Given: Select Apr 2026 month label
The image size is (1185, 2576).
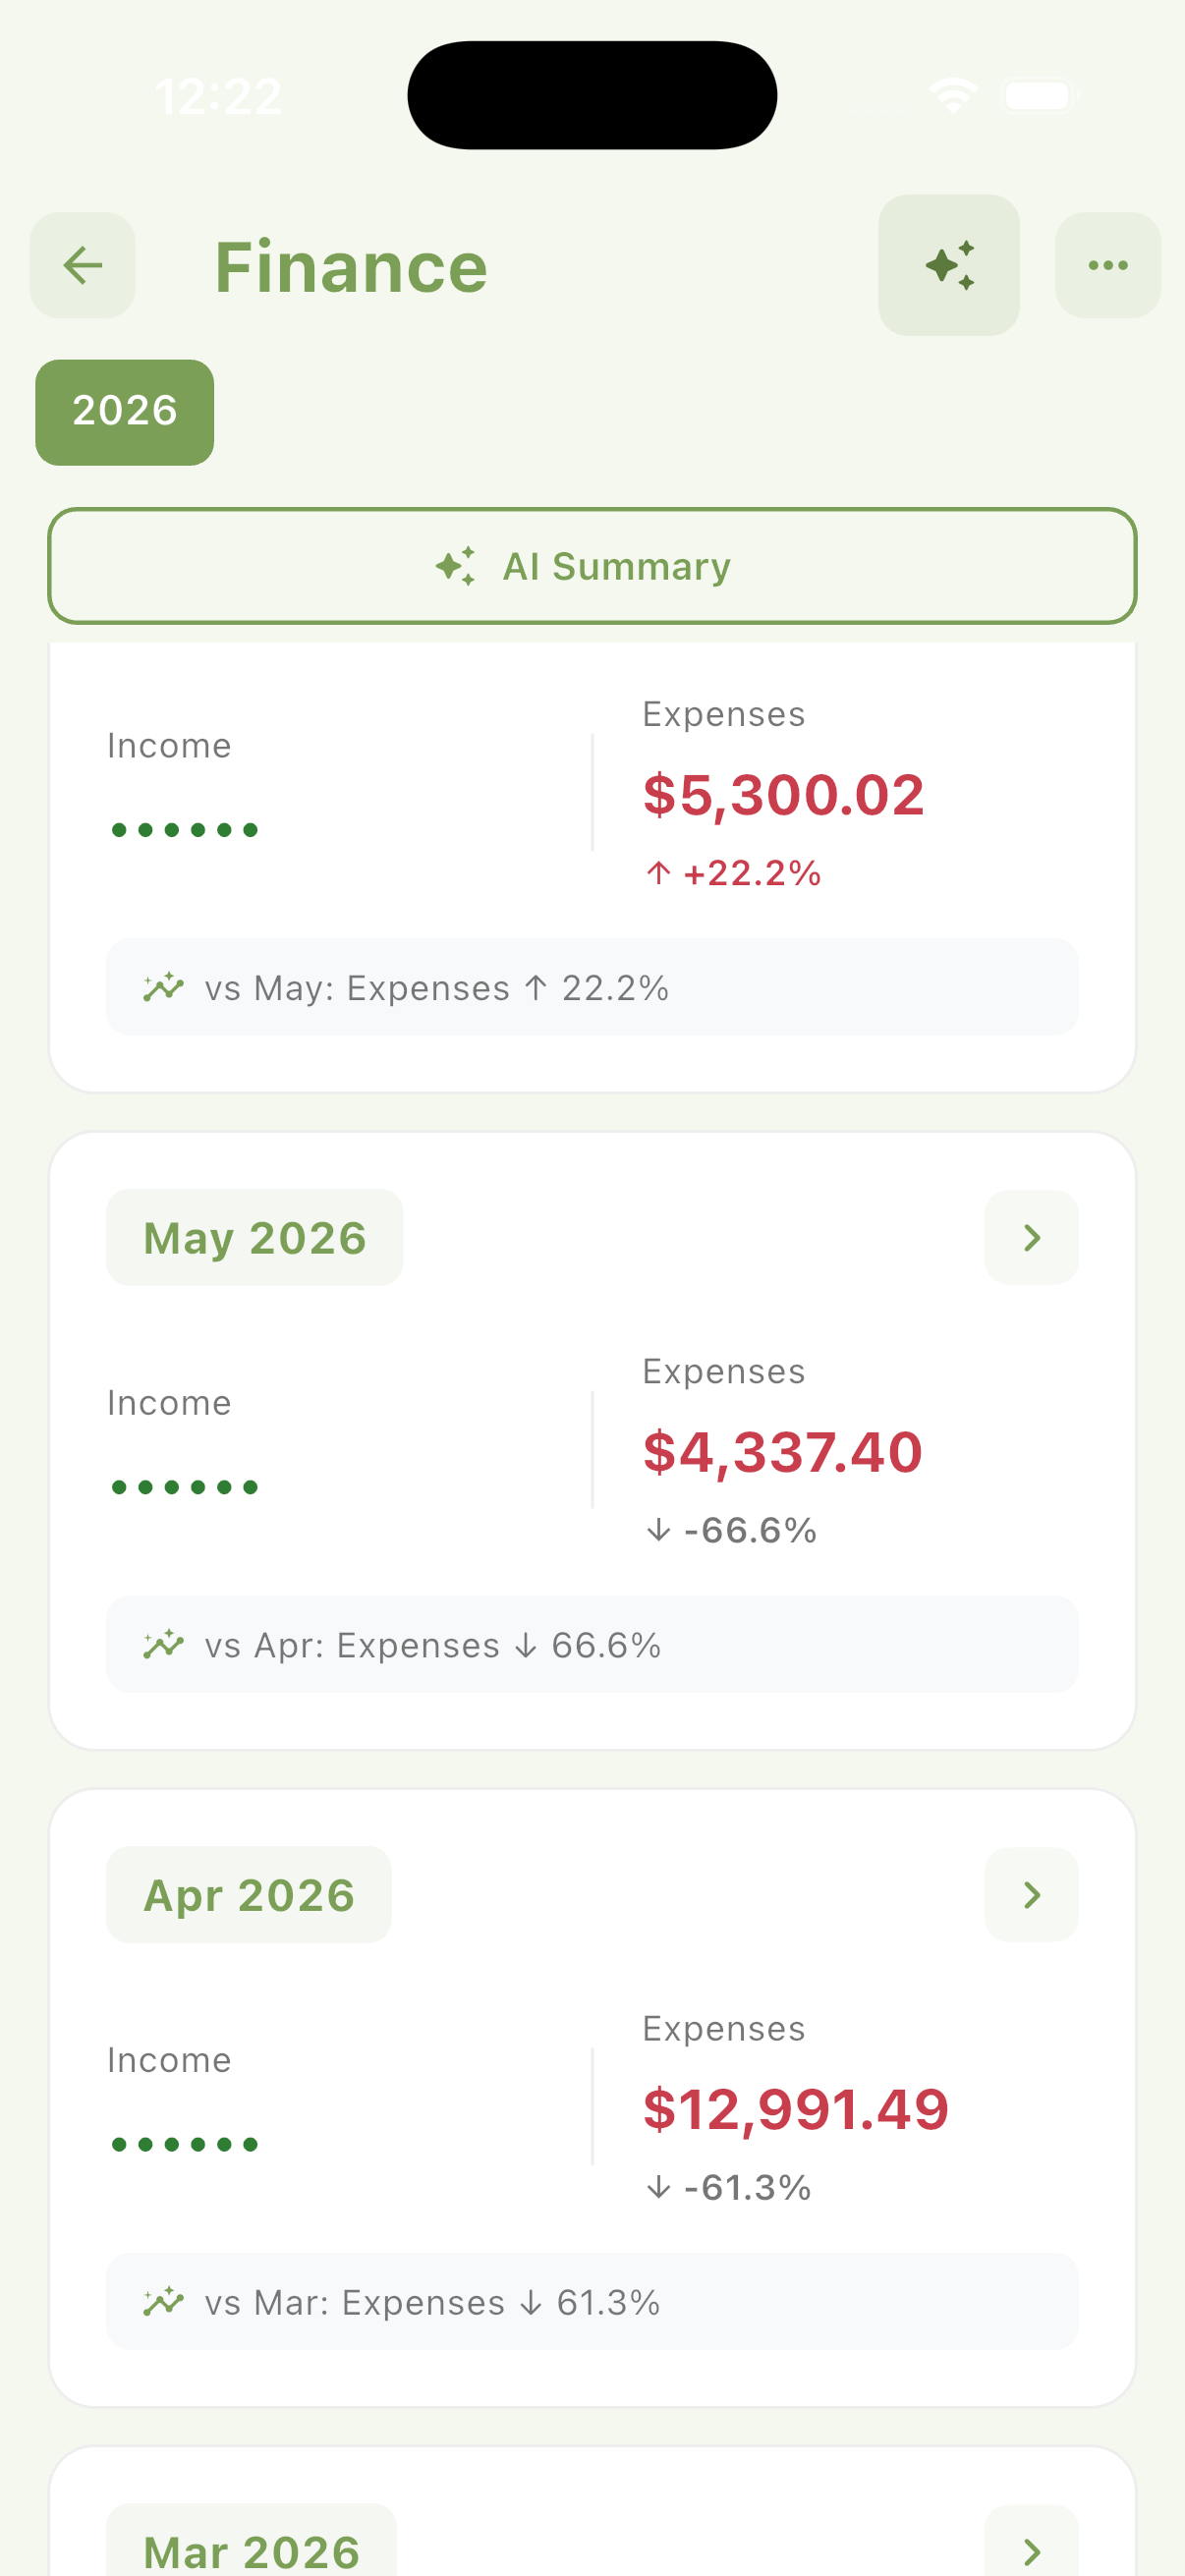Looking at the screenshot, I should point(249,1894).
